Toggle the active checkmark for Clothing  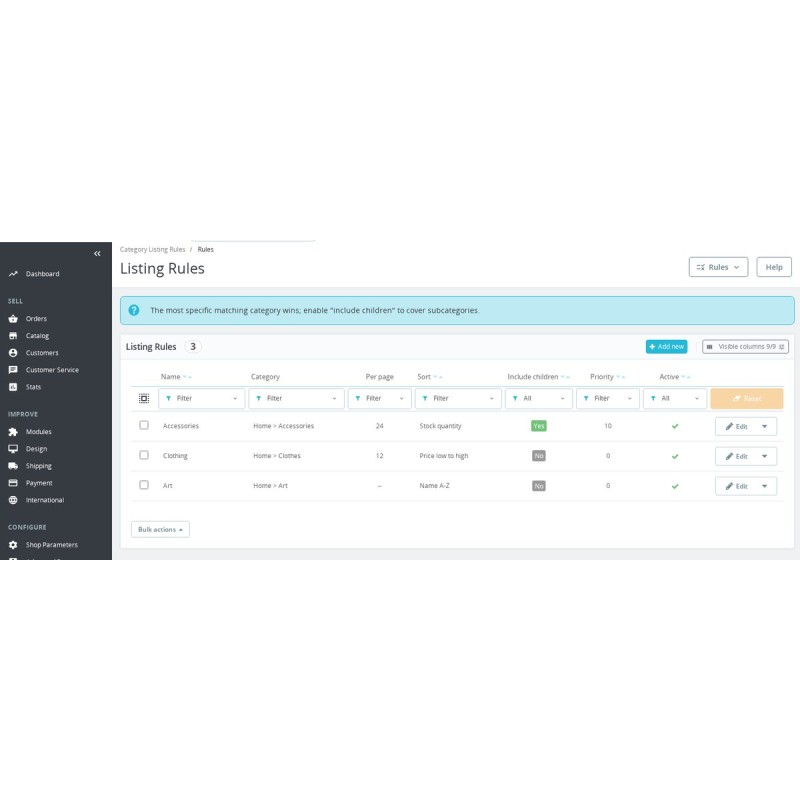(675, 457)
